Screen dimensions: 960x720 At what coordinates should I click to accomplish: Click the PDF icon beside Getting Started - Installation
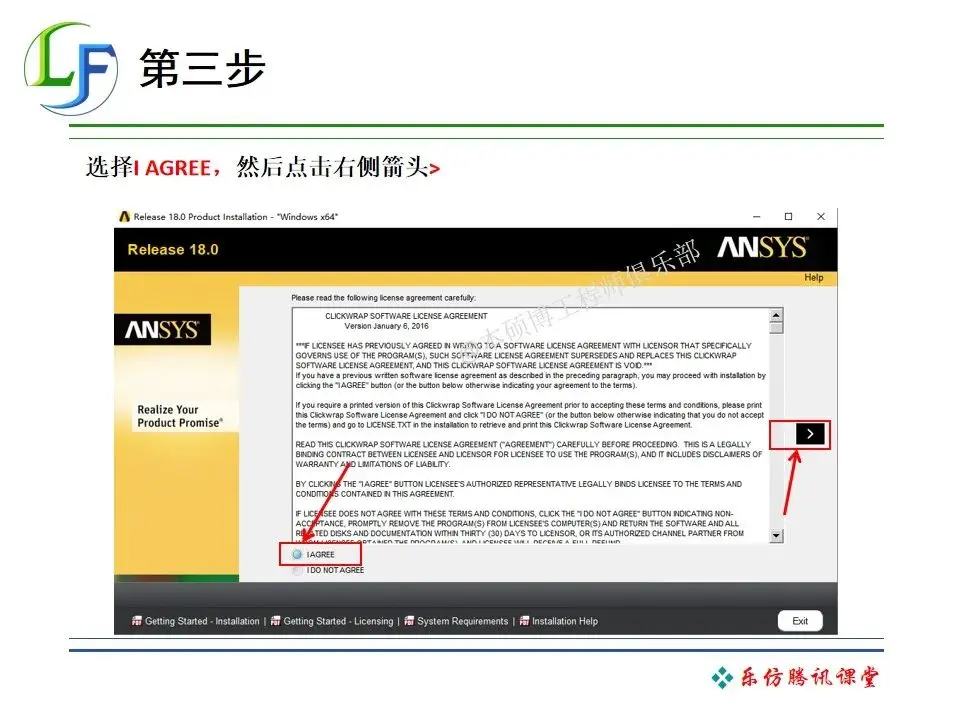[137, 621]
